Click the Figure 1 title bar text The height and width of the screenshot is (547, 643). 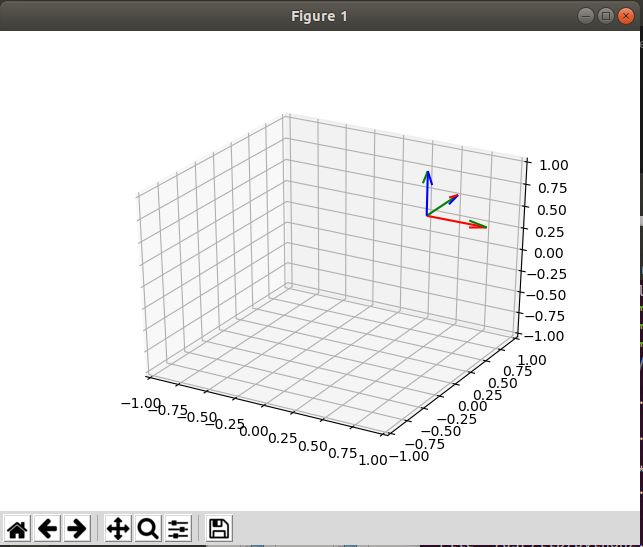[319, 16]
